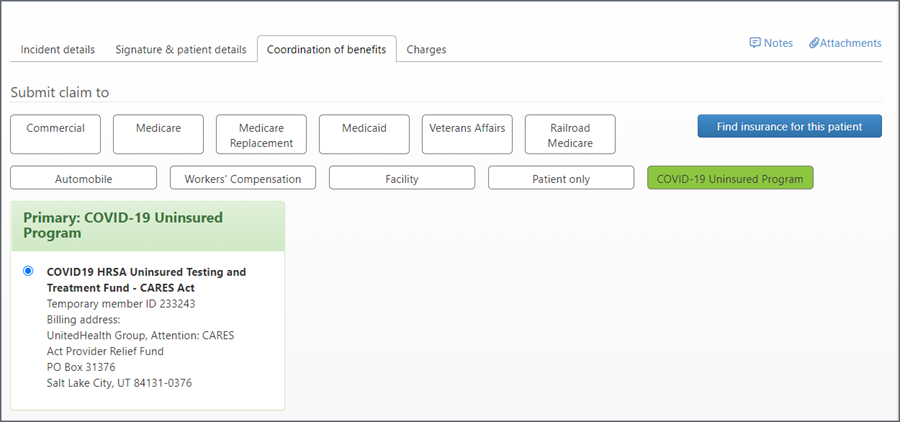This screenshot has width=900, height=422.
Task: Select Railroad Medicare button
Action: [570, 134]
